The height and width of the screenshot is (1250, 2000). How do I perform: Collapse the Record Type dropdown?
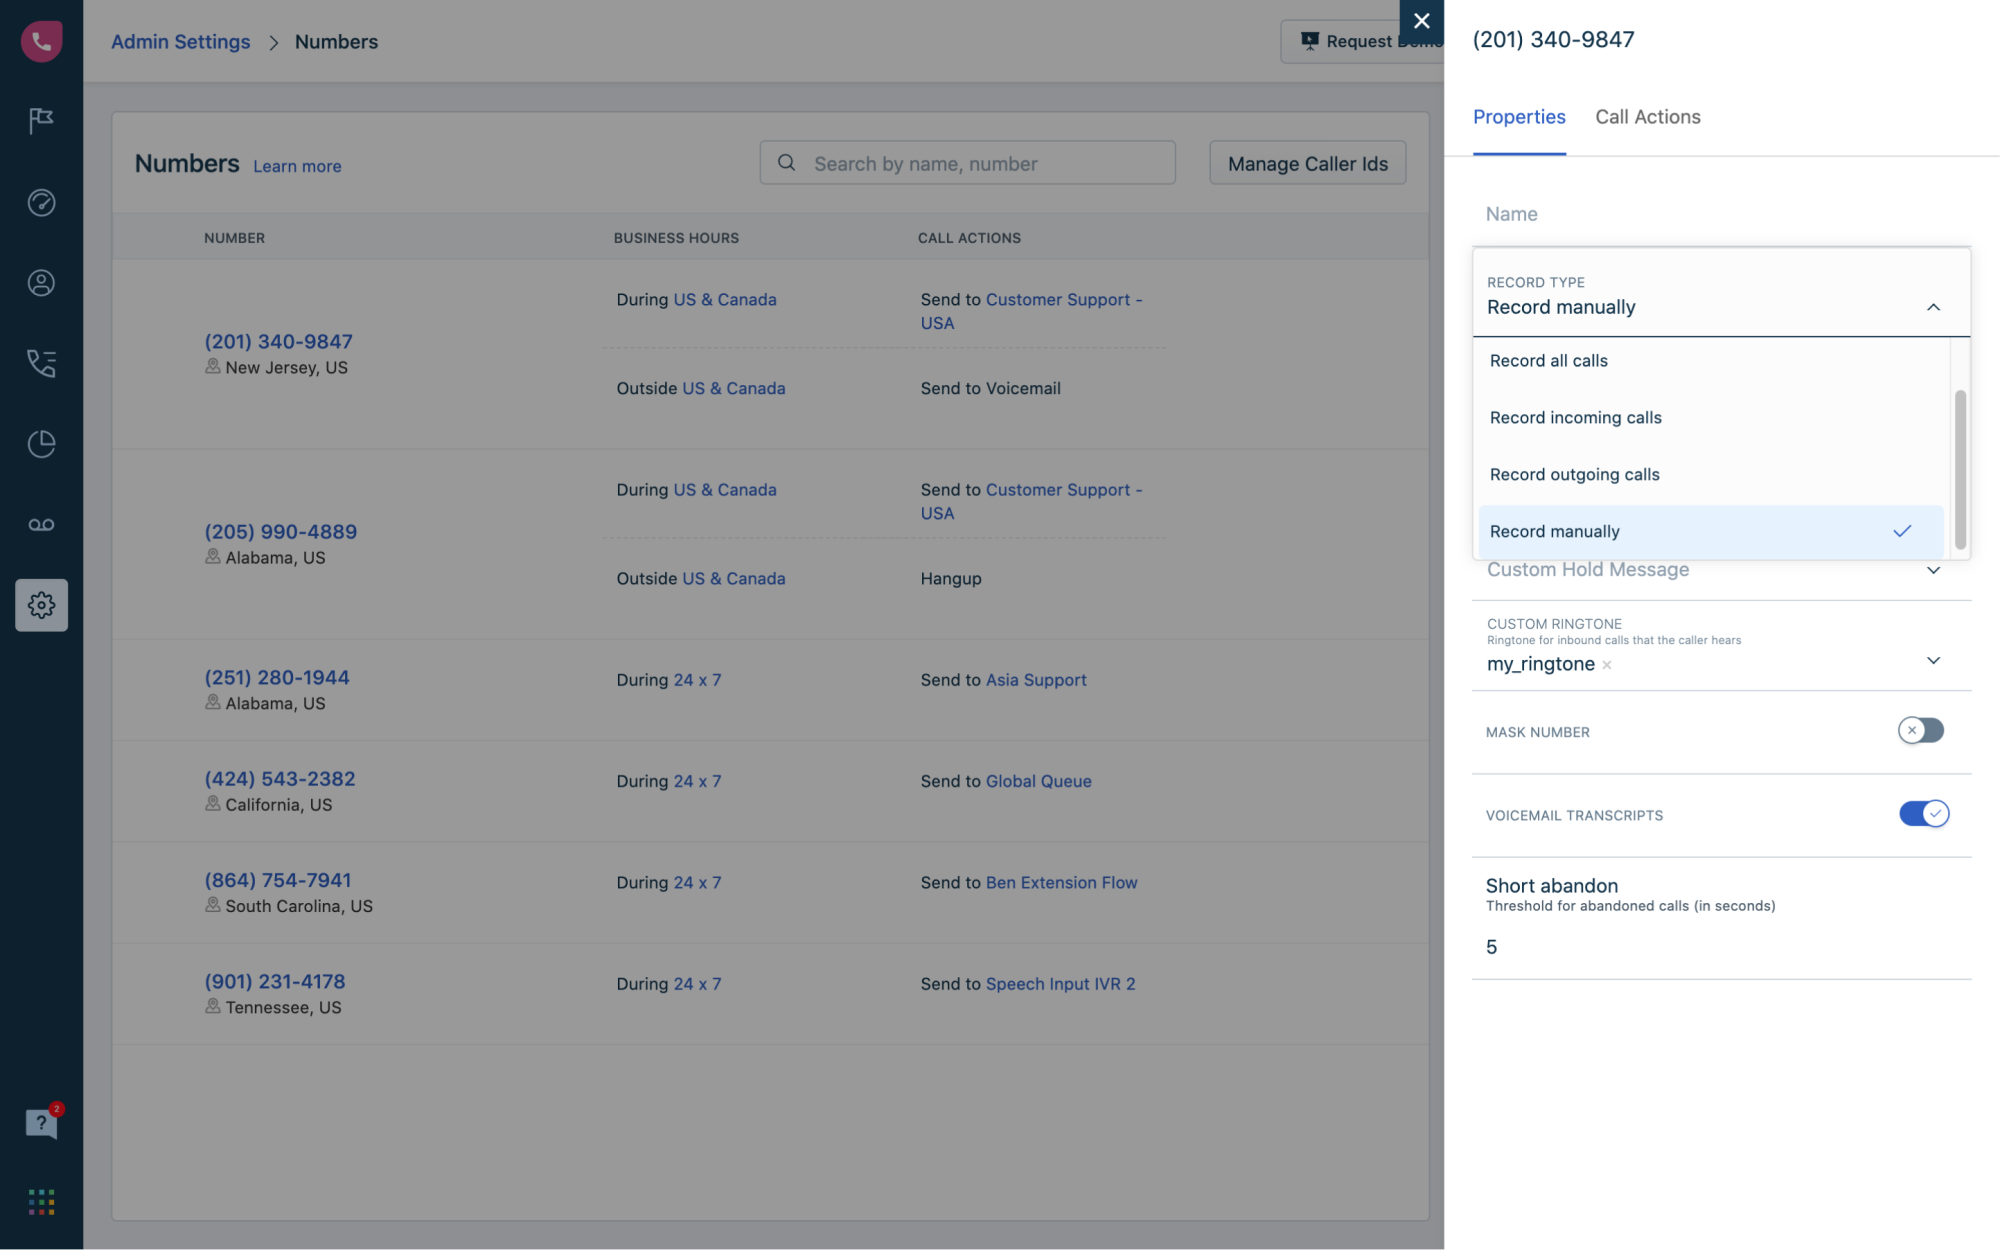coord(1932,307)
